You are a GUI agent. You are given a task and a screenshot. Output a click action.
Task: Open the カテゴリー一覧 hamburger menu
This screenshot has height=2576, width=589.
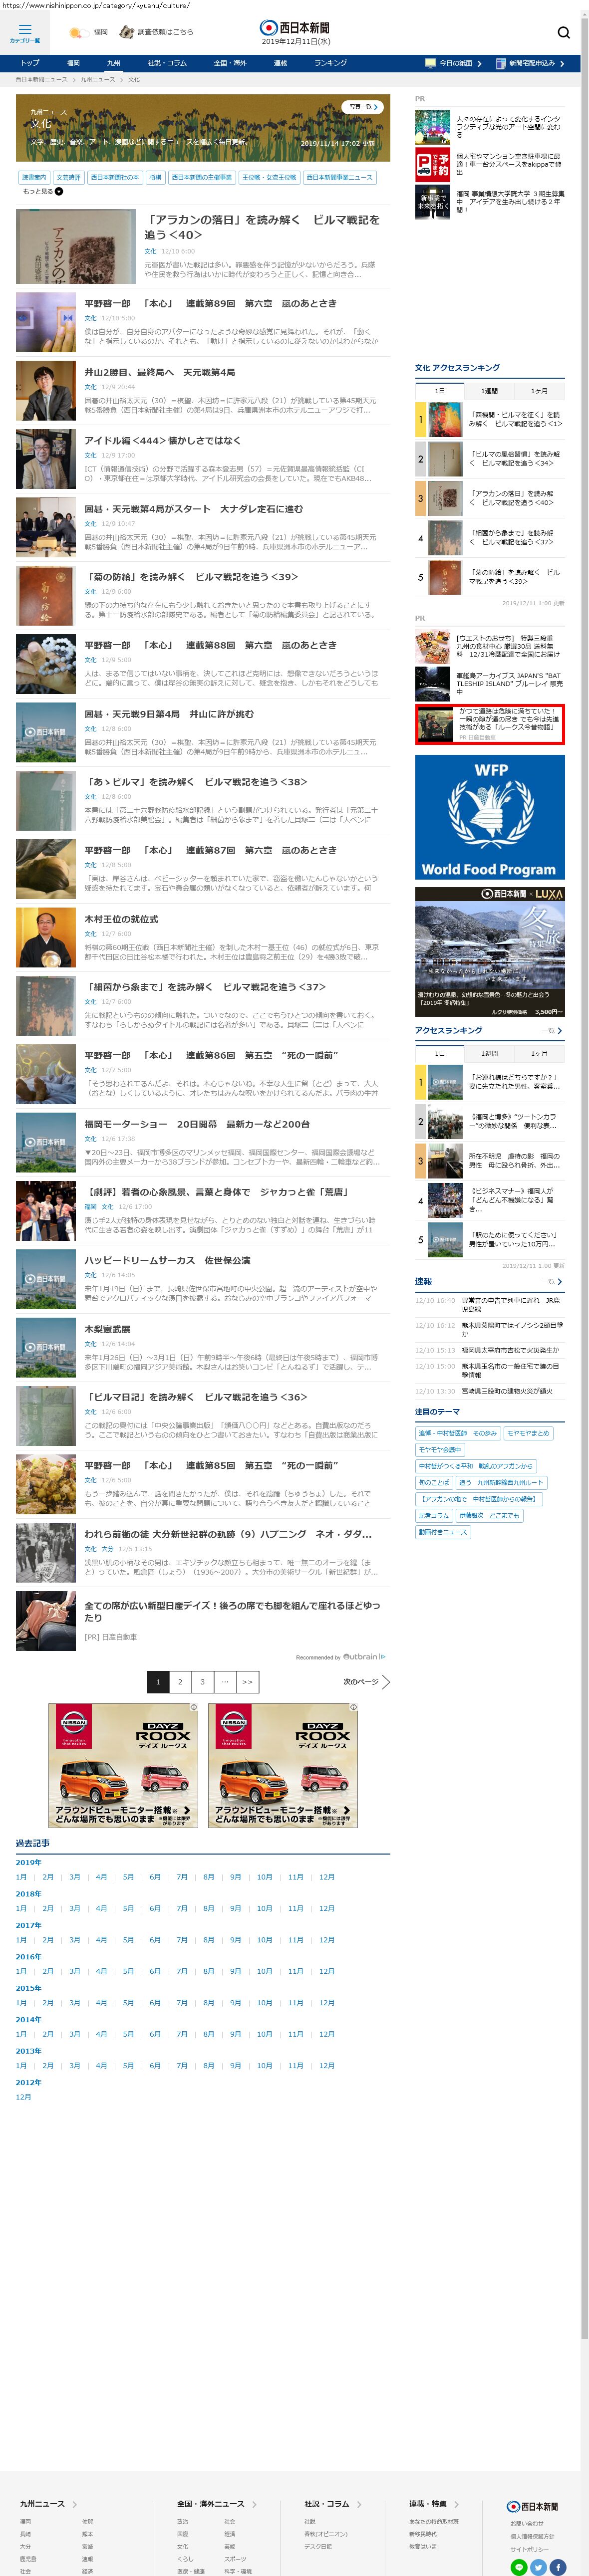pos(25,32)
